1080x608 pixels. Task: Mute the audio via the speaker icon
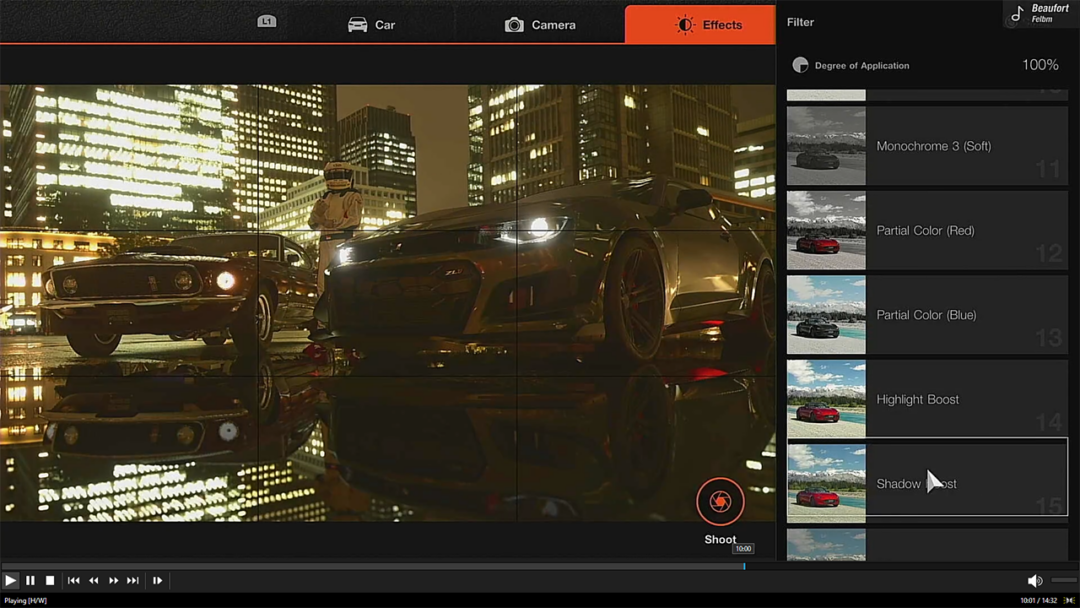1035,580
